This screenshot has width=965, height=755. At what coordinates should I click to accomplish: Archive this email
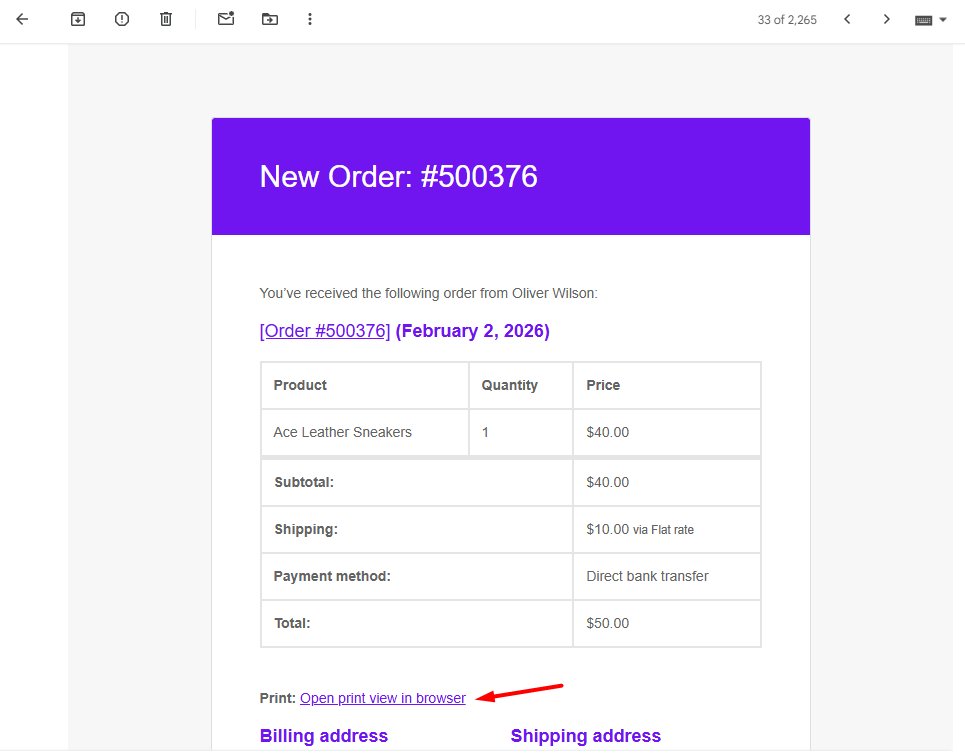click(x=77, y=19)
